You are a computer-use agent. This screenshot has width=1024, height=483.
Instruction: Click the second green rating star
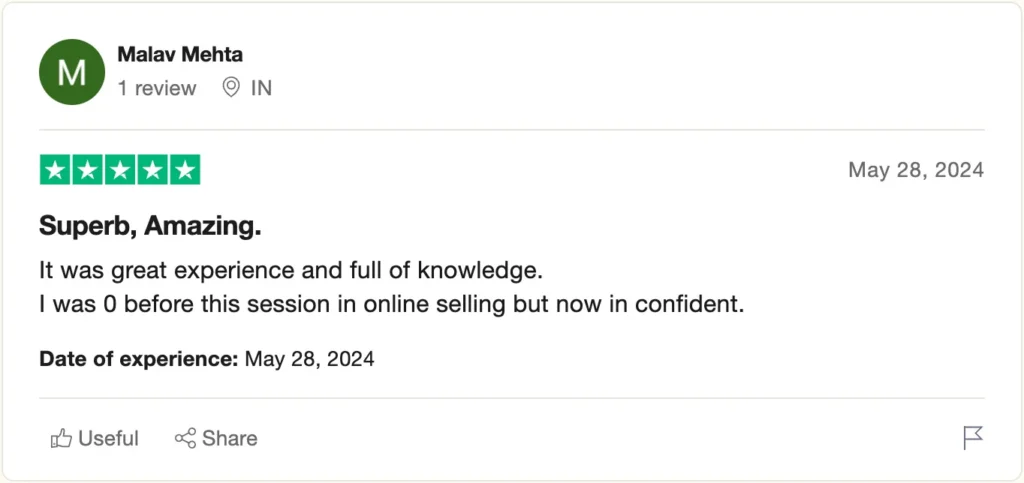coord(88,170)
